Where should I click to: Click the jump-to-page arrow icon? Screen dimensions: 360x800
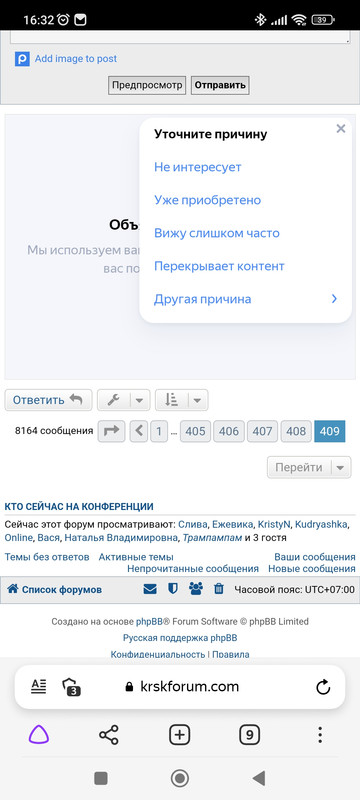click(x=111, y=431)
